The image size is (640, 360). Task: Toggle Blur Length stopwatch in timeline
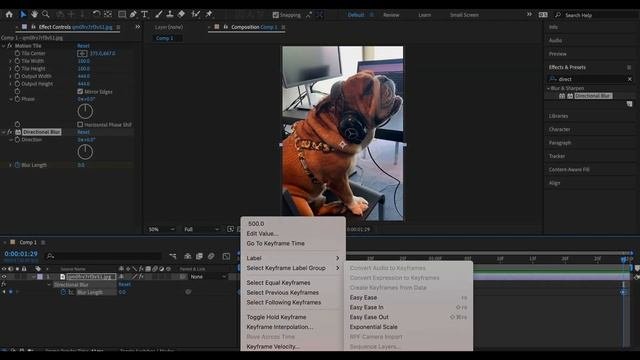pyautogui.click(x=63, y=292)
